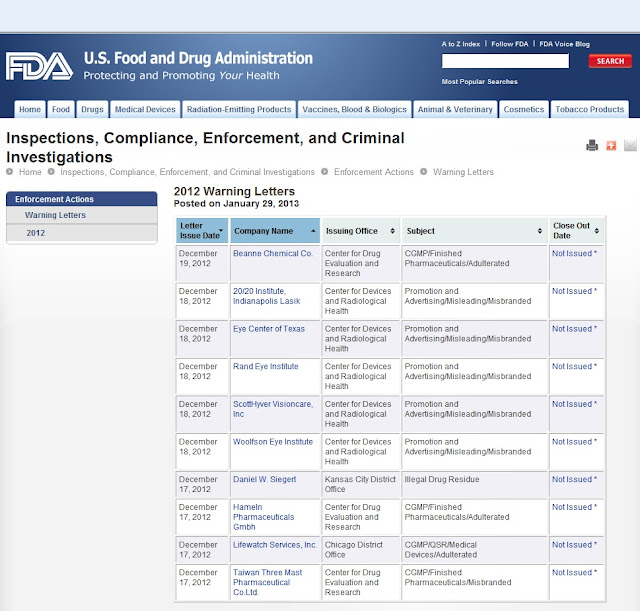The height and width of the screenshot is (611, 640).
Task: Sort by Close Out Date column
Action: 576,231
